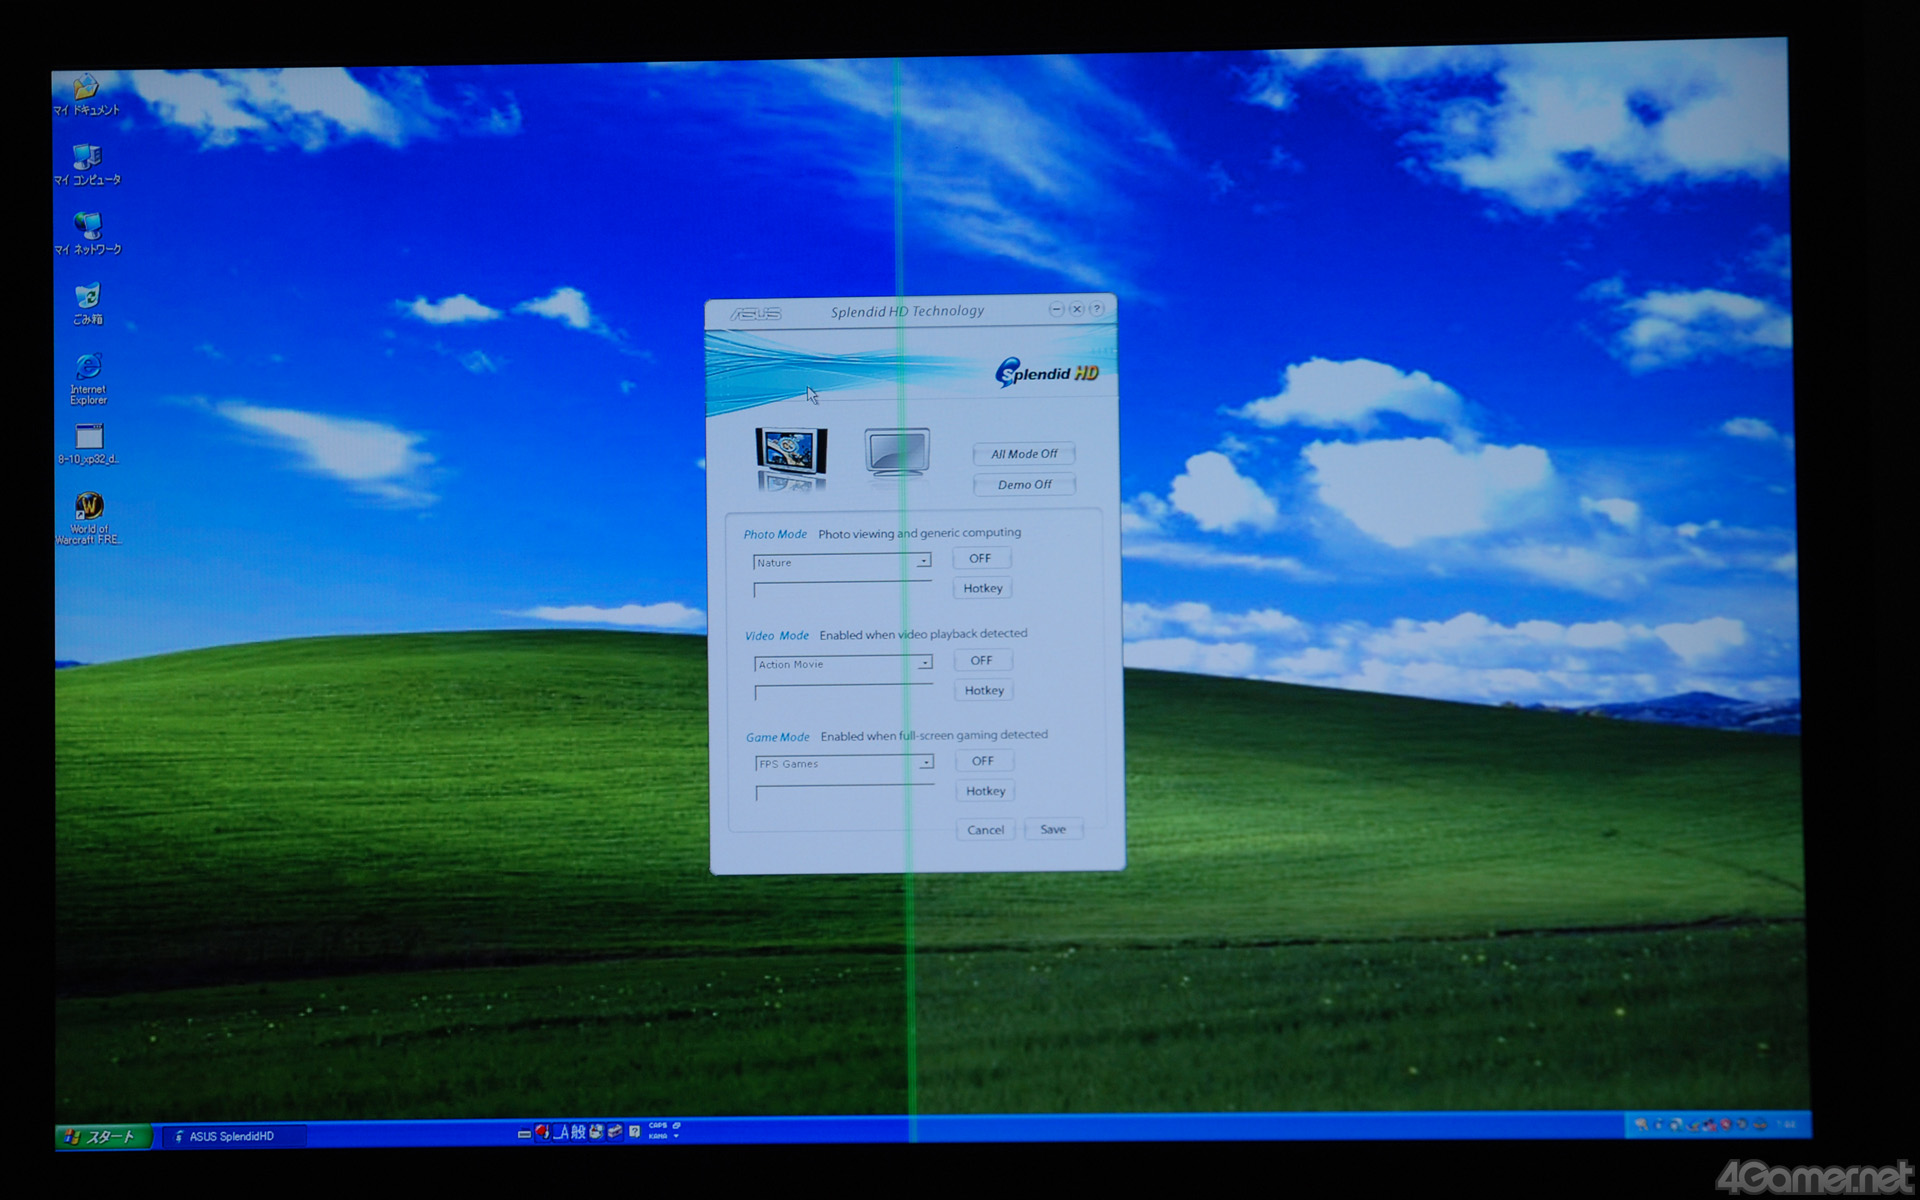Toggle the Video Mode OFF button
Screen dimensions: 1920x1200
(x=981, y=661)
